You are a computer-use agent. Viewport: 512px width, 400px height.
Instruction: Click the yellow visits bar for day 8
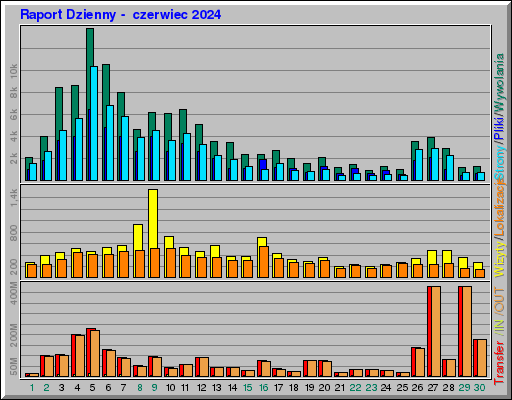click(138, 237)
